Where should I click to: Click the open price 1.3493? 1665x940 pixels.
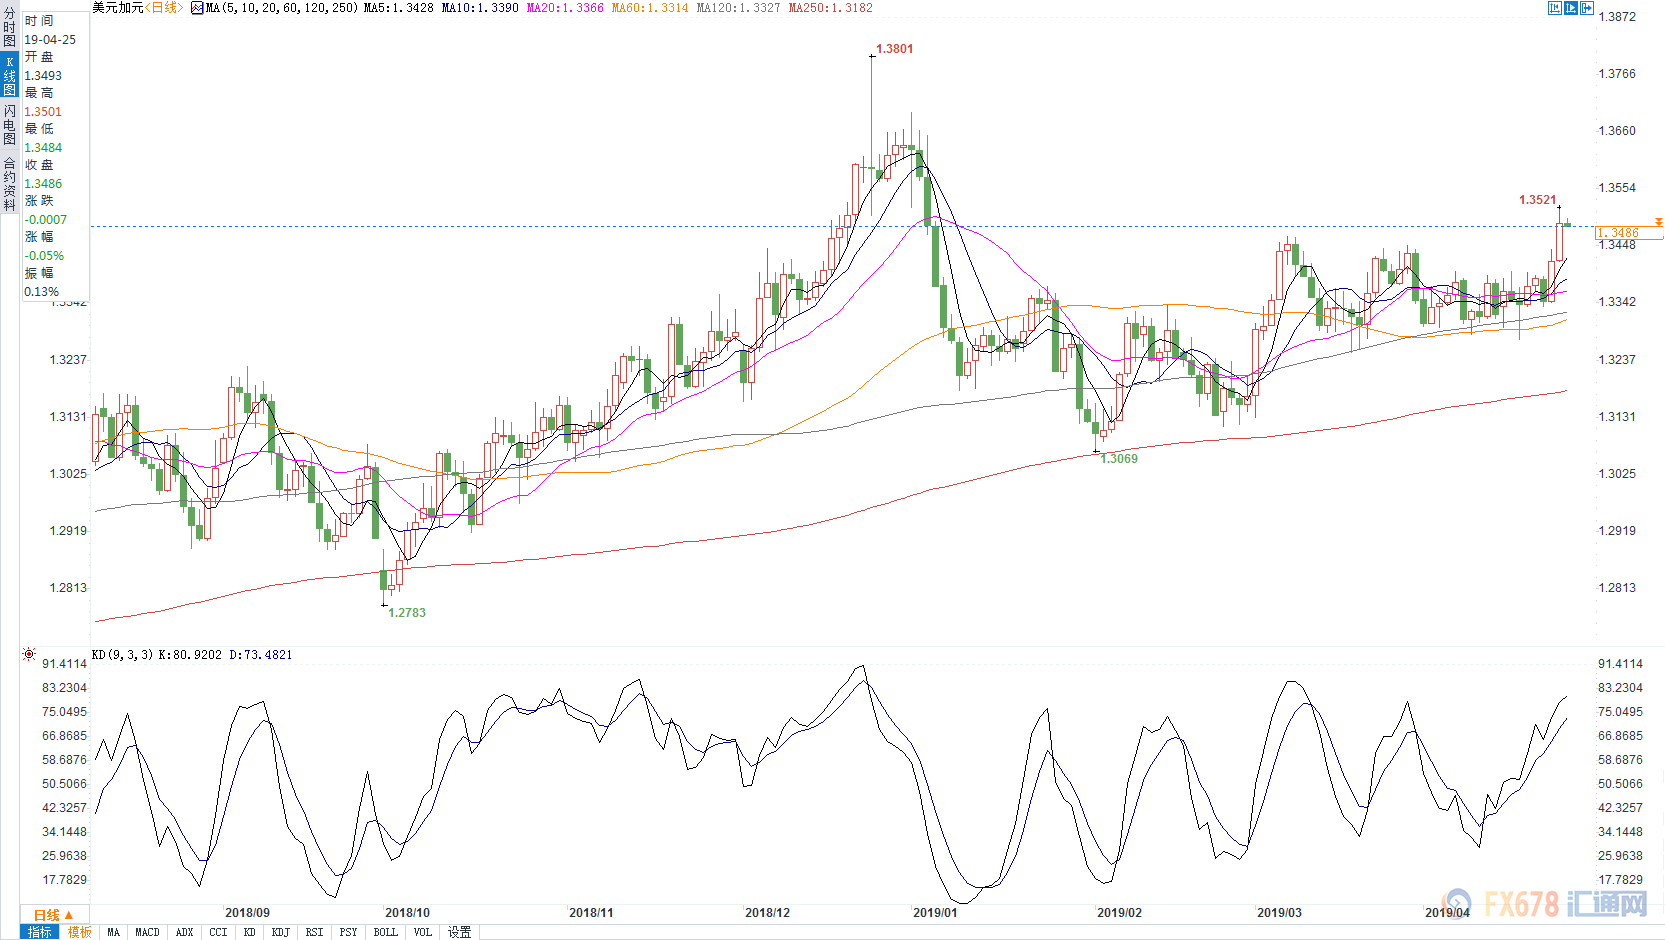[x=43, y=76]
